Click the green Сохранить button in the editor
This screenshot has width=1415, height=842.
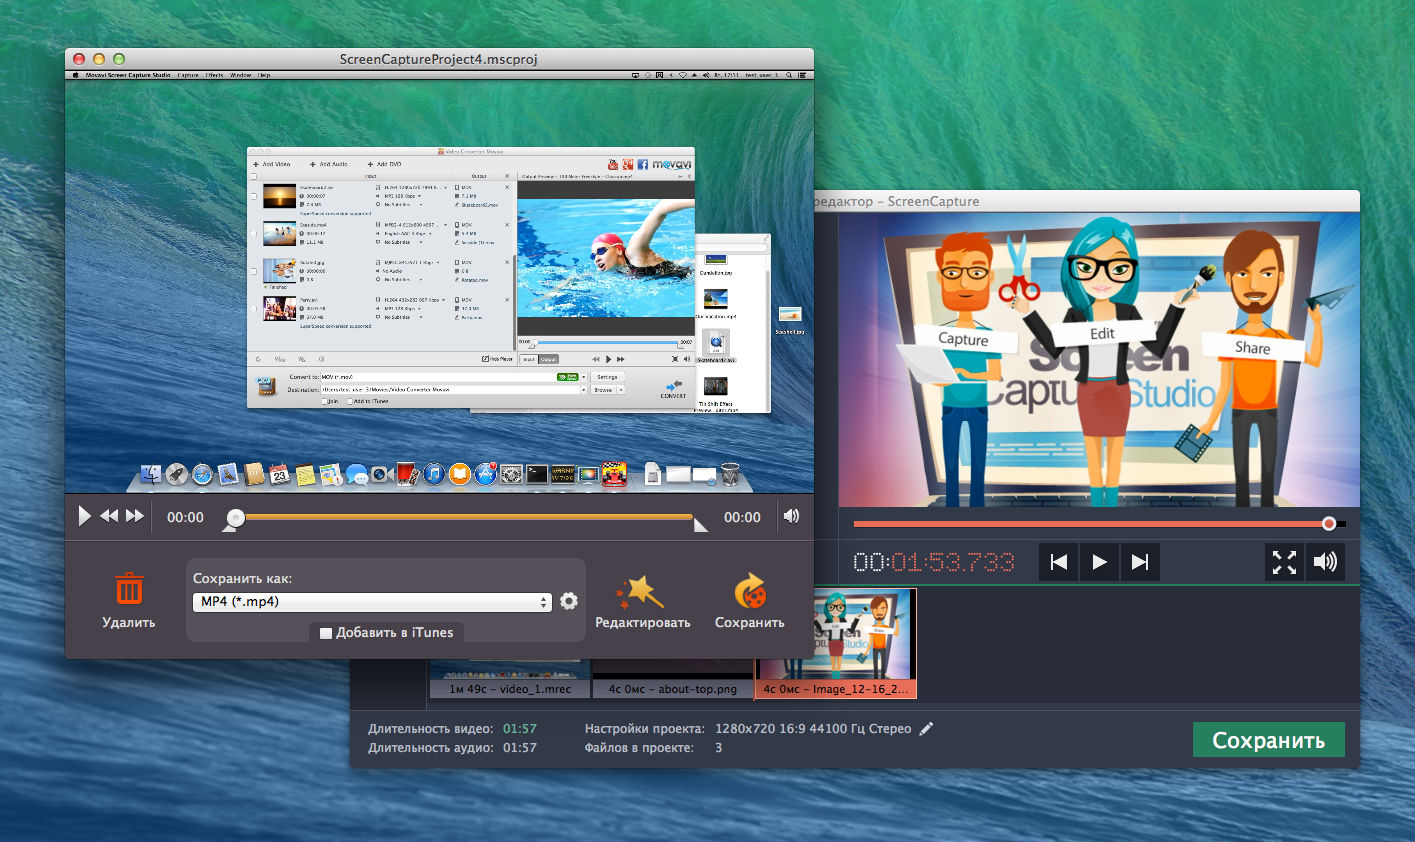coord(1268,740)
